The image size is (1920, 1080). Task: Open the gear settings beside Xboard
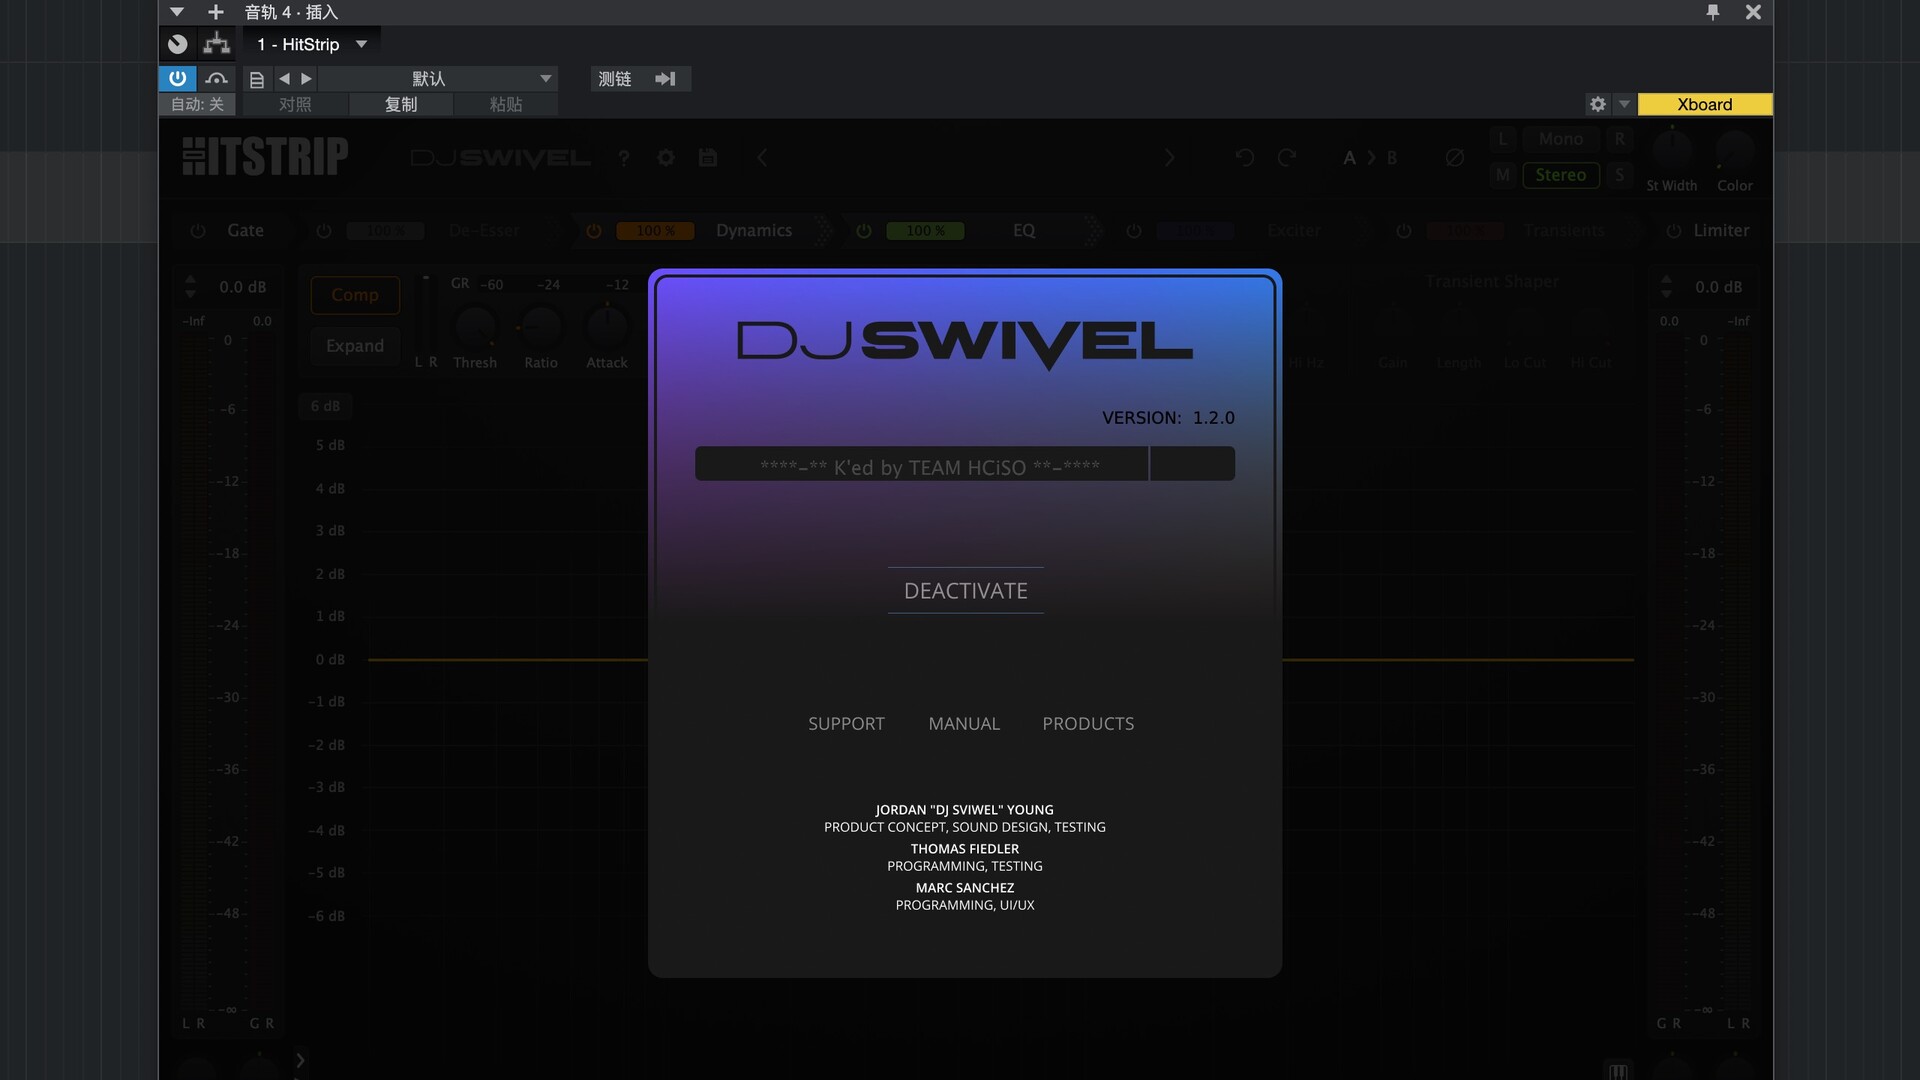point(1598,104)
